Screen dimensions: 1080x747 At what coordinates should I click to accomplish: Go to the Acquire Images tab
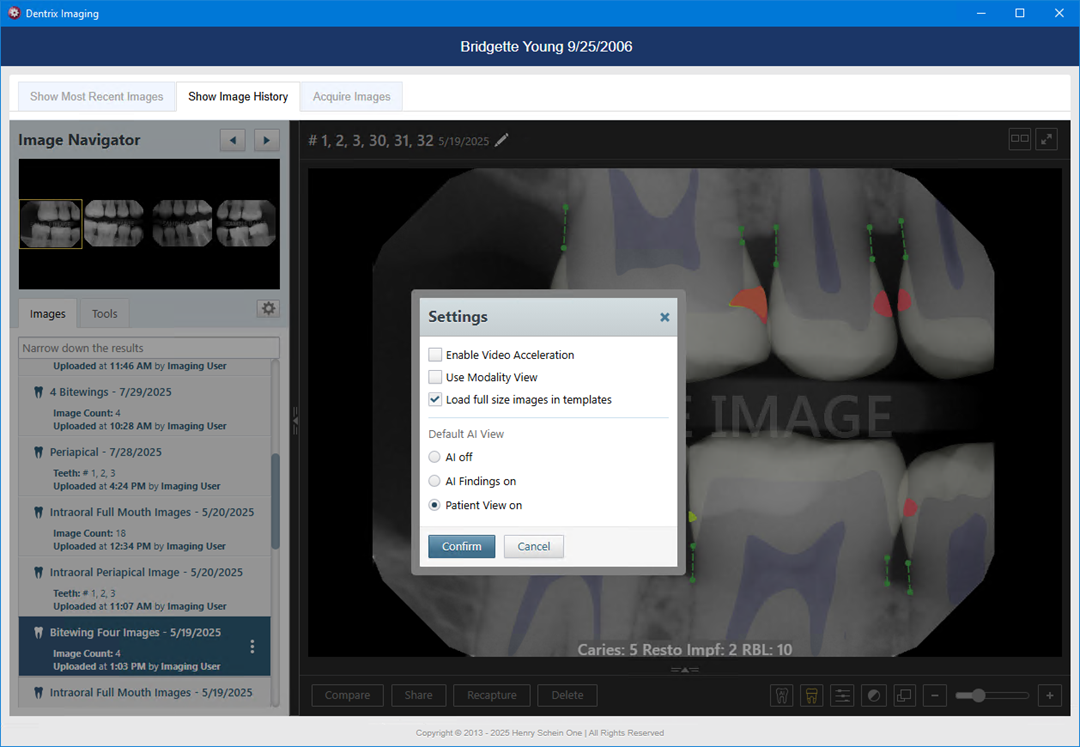pos(351,96)
